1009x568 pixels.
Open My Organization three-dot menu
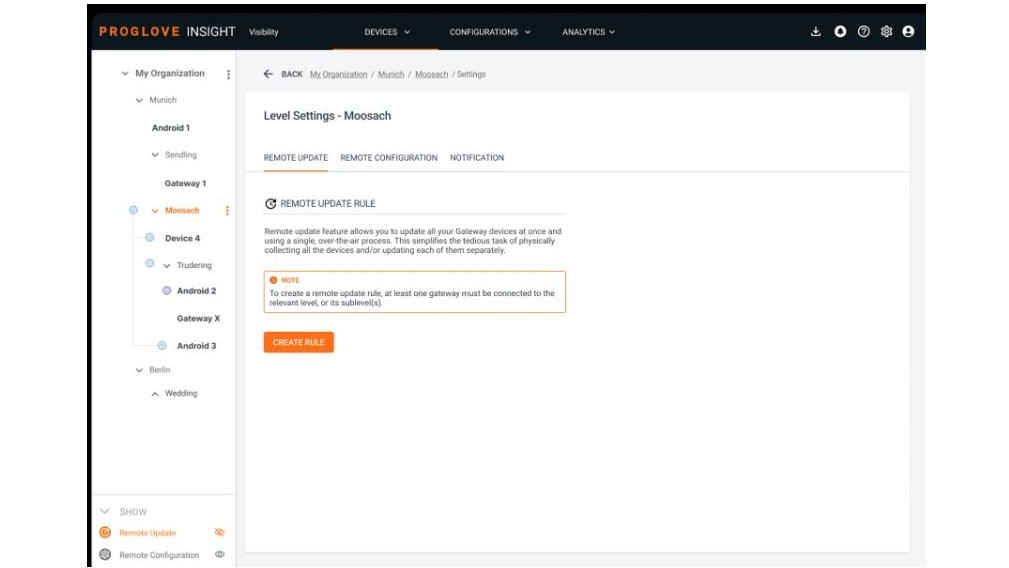click(x=228, y=74)
